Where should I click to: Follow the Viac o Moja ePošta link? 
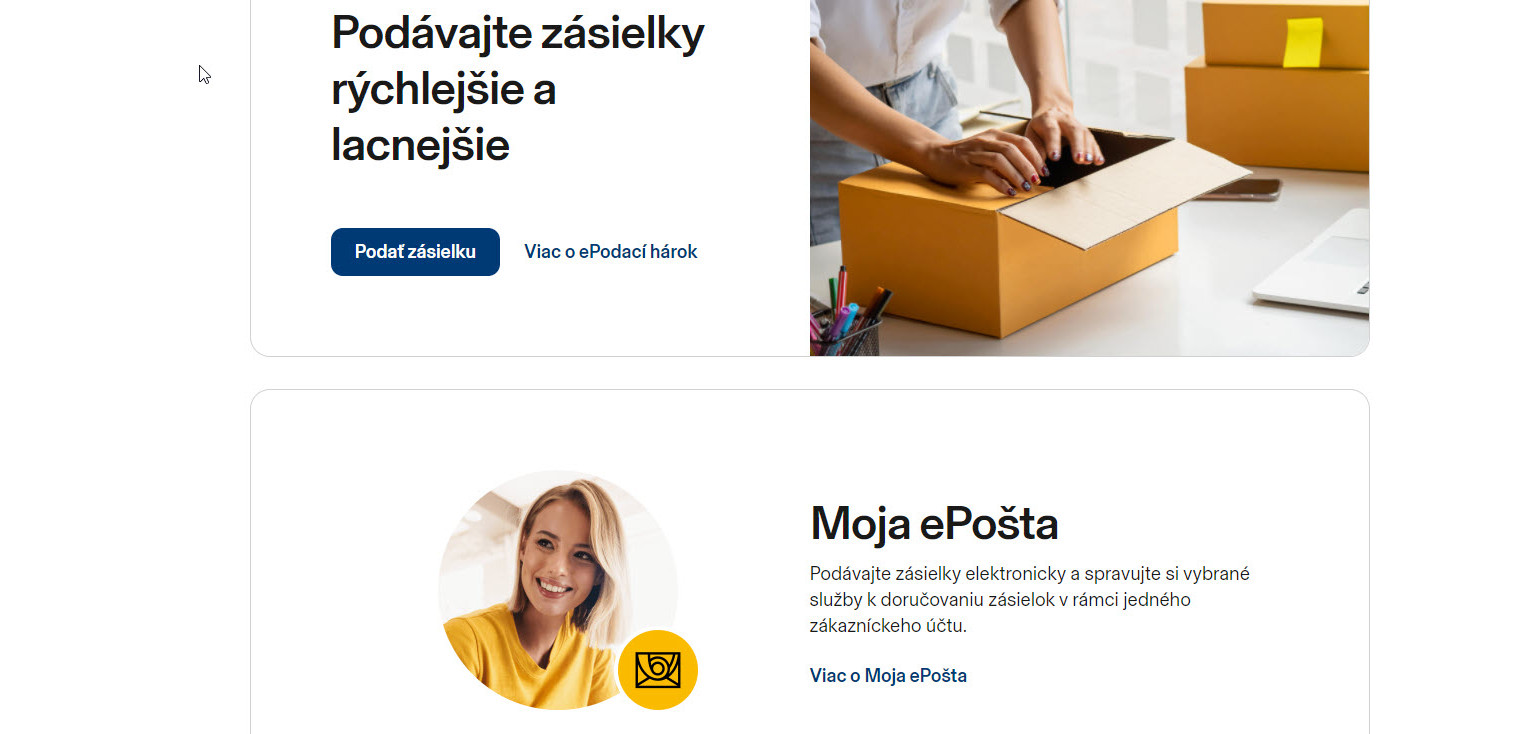click(x=888, y=675)
